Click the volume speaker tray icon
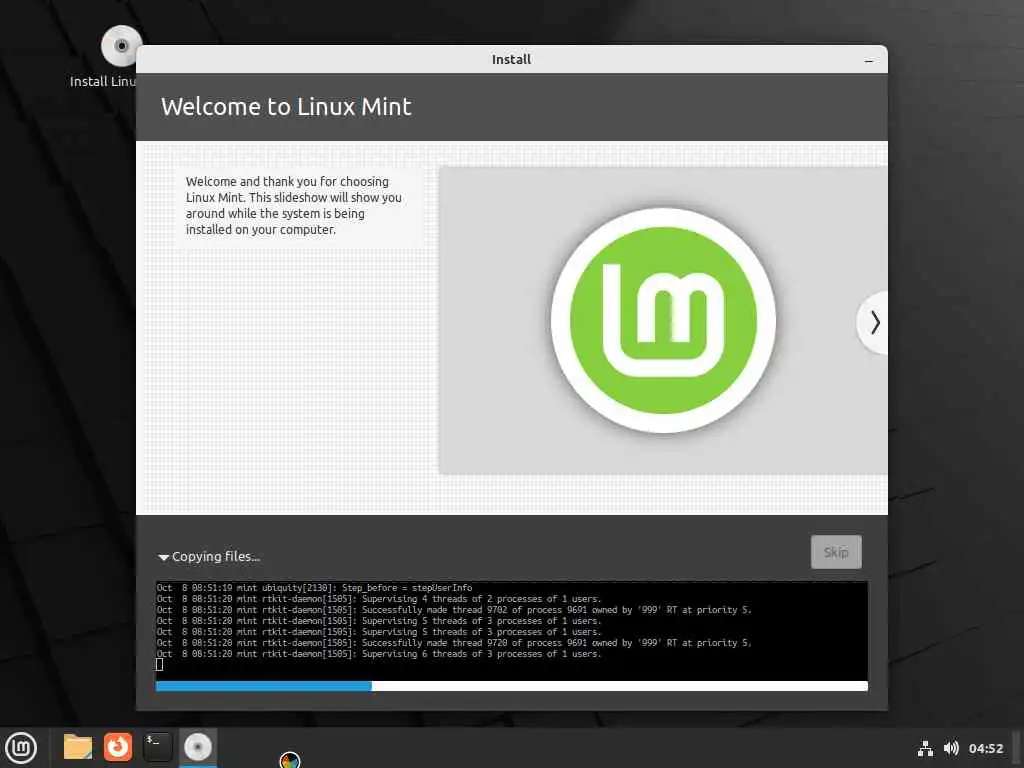Screen dimensions: 1024x768 coord(952,748)
